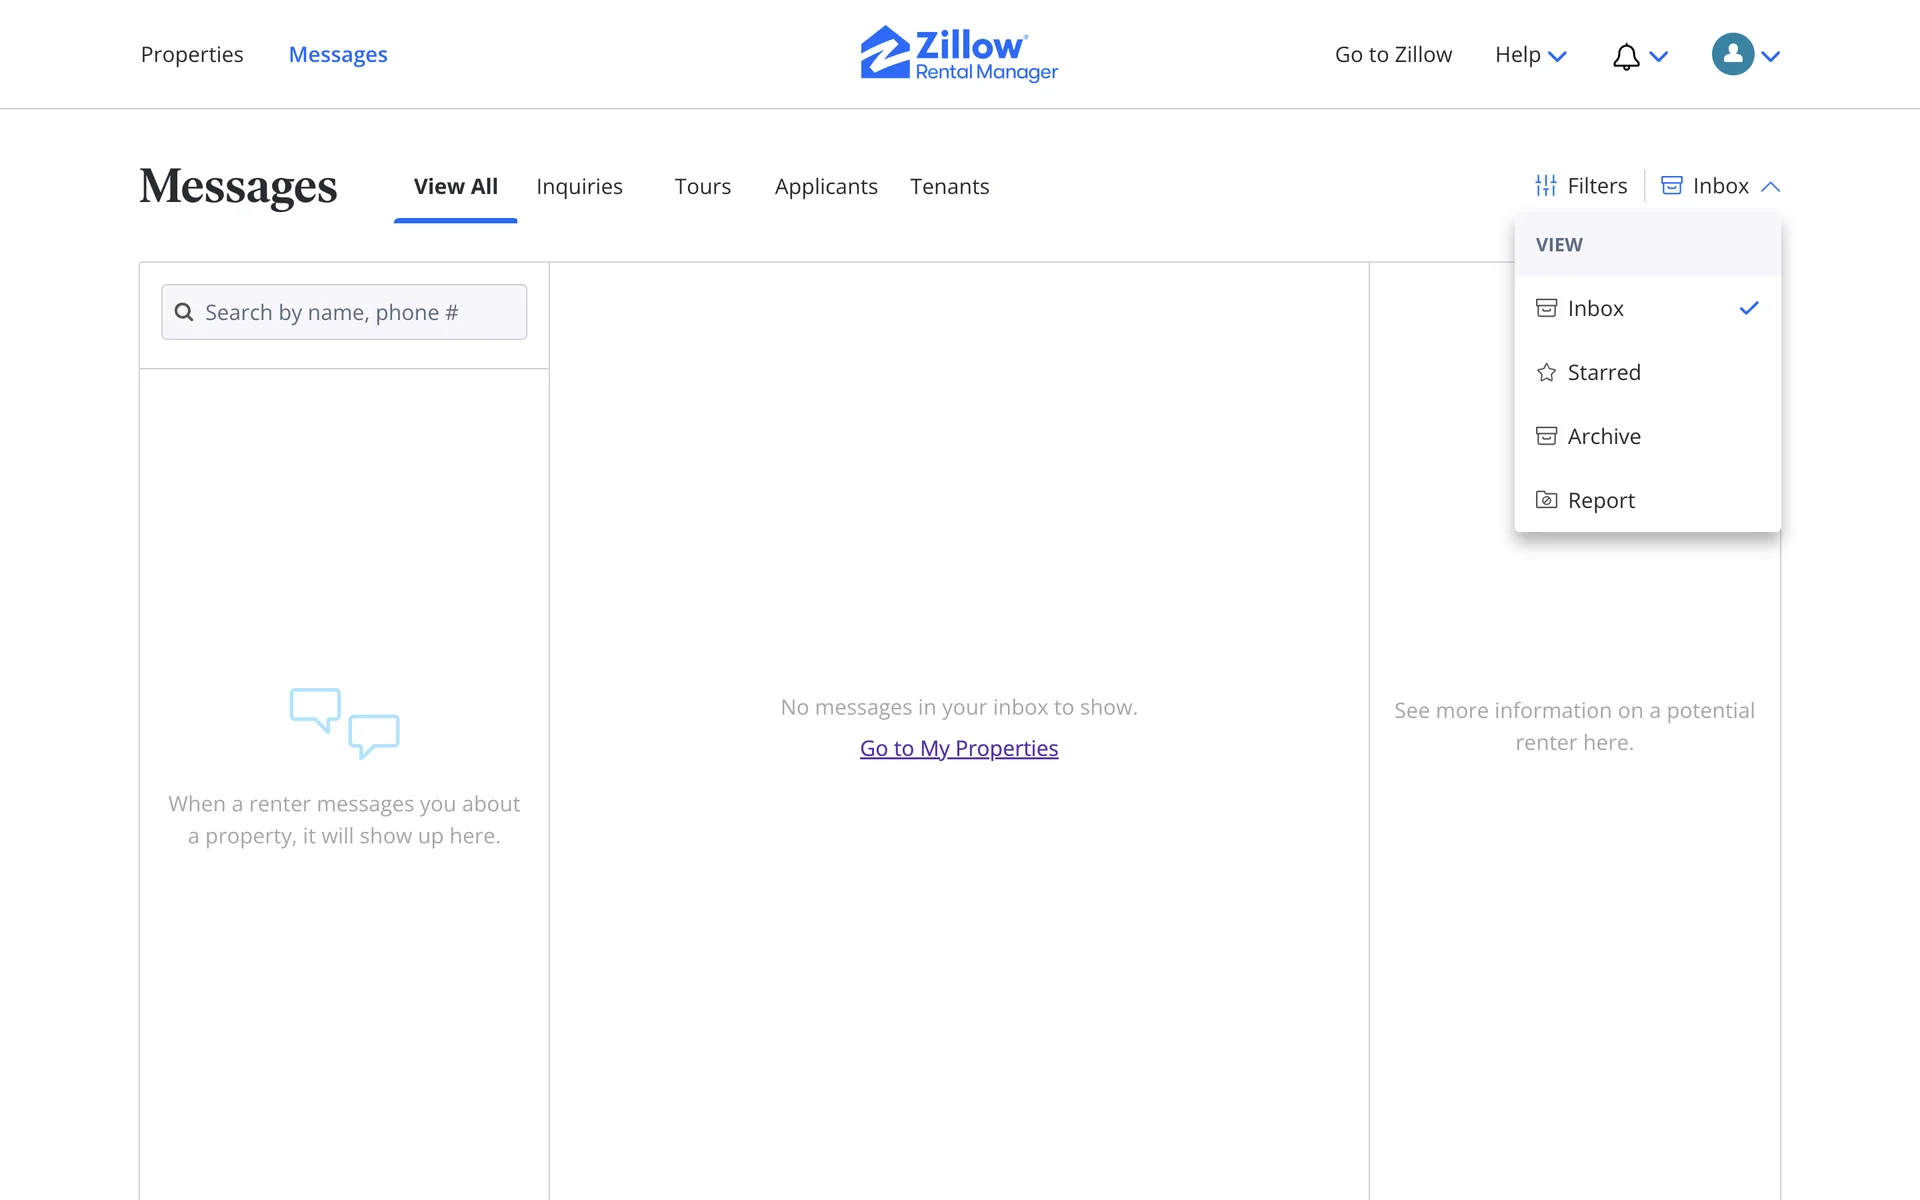This screenshot has width=1920, height=1200.
Task: Click the search magnifier icon
Action: tap(184, 312)
